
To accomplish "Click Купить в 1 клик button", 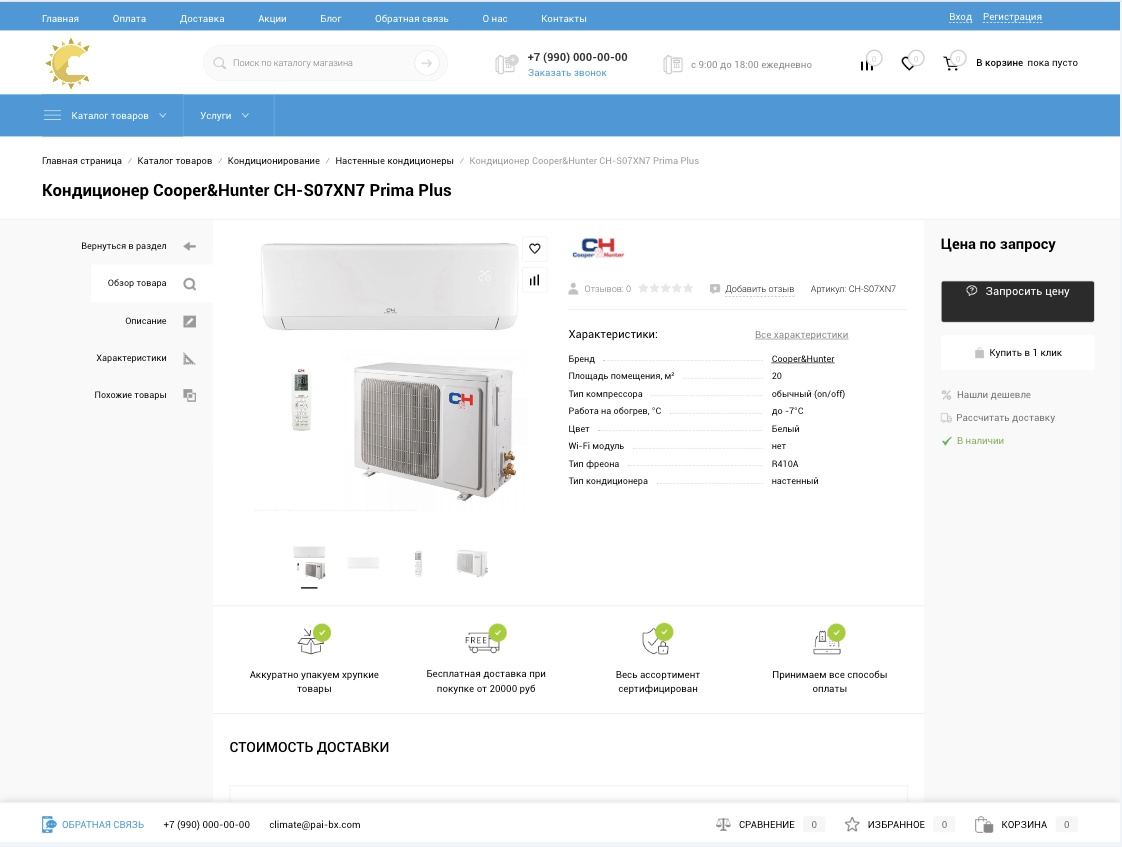I will pos(1018,353).
